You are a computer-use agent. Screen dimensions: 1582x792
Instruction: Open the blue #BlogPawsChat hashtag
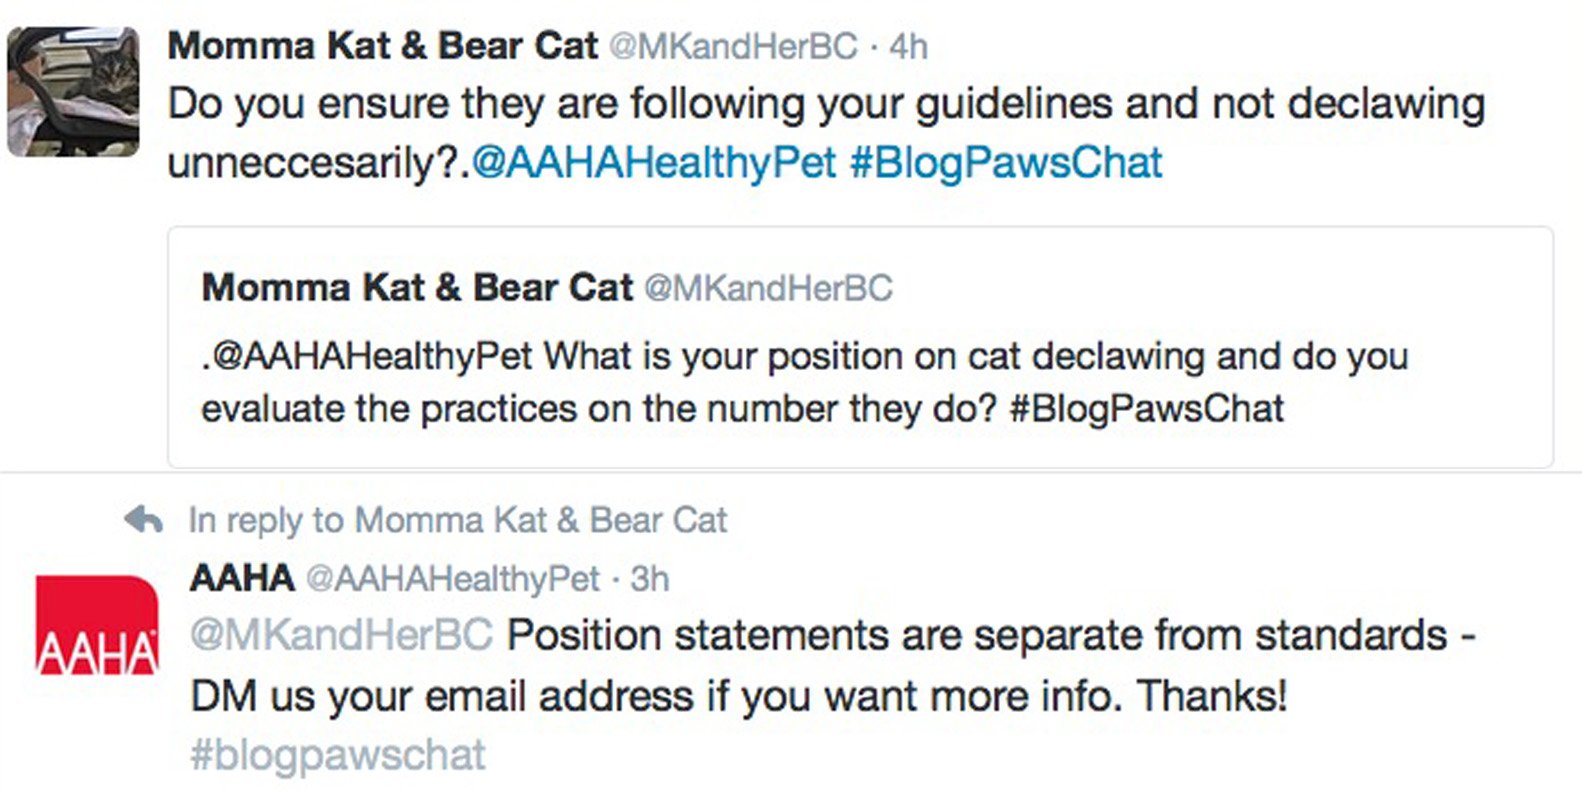click(1006, 163)
